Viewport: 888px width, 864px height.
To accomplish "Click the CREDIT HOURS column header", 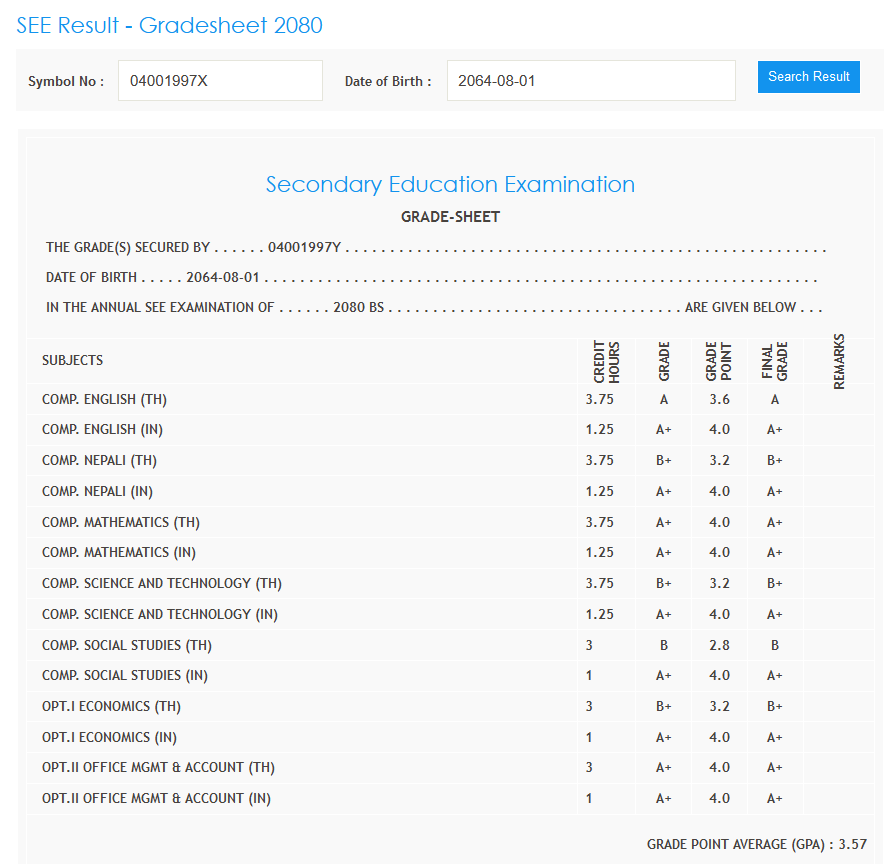I will coord(607,361).
